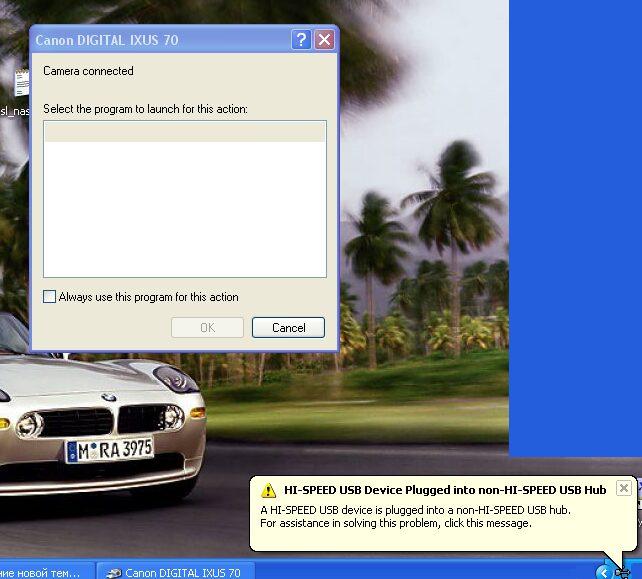Close the Canon DIGITAL IXUS 70 dialog
This screenshot has height=579, width=642.
click(x=324, y=40)
